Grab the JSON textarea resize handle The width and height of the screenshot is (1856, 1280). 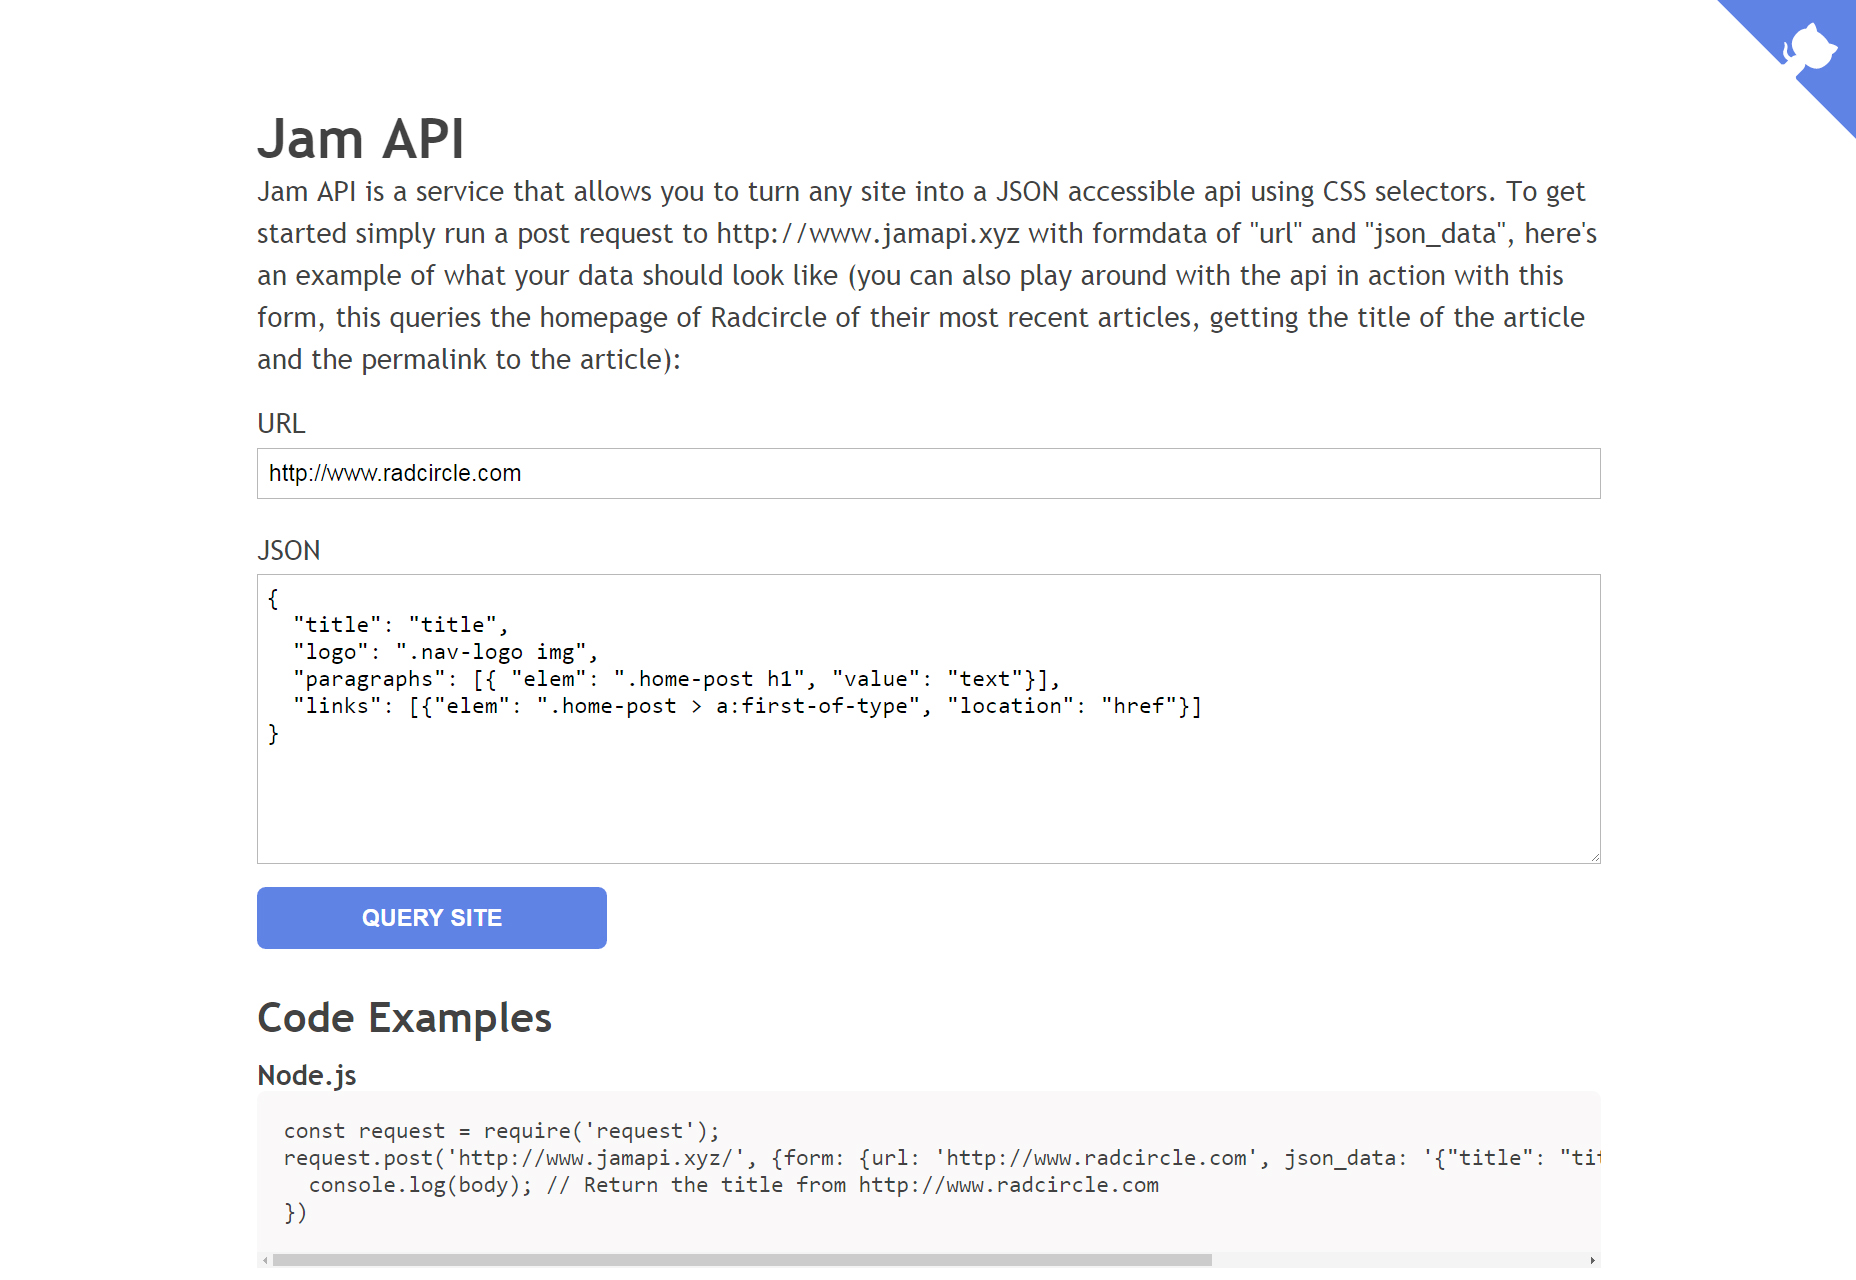coord(1594,857)
